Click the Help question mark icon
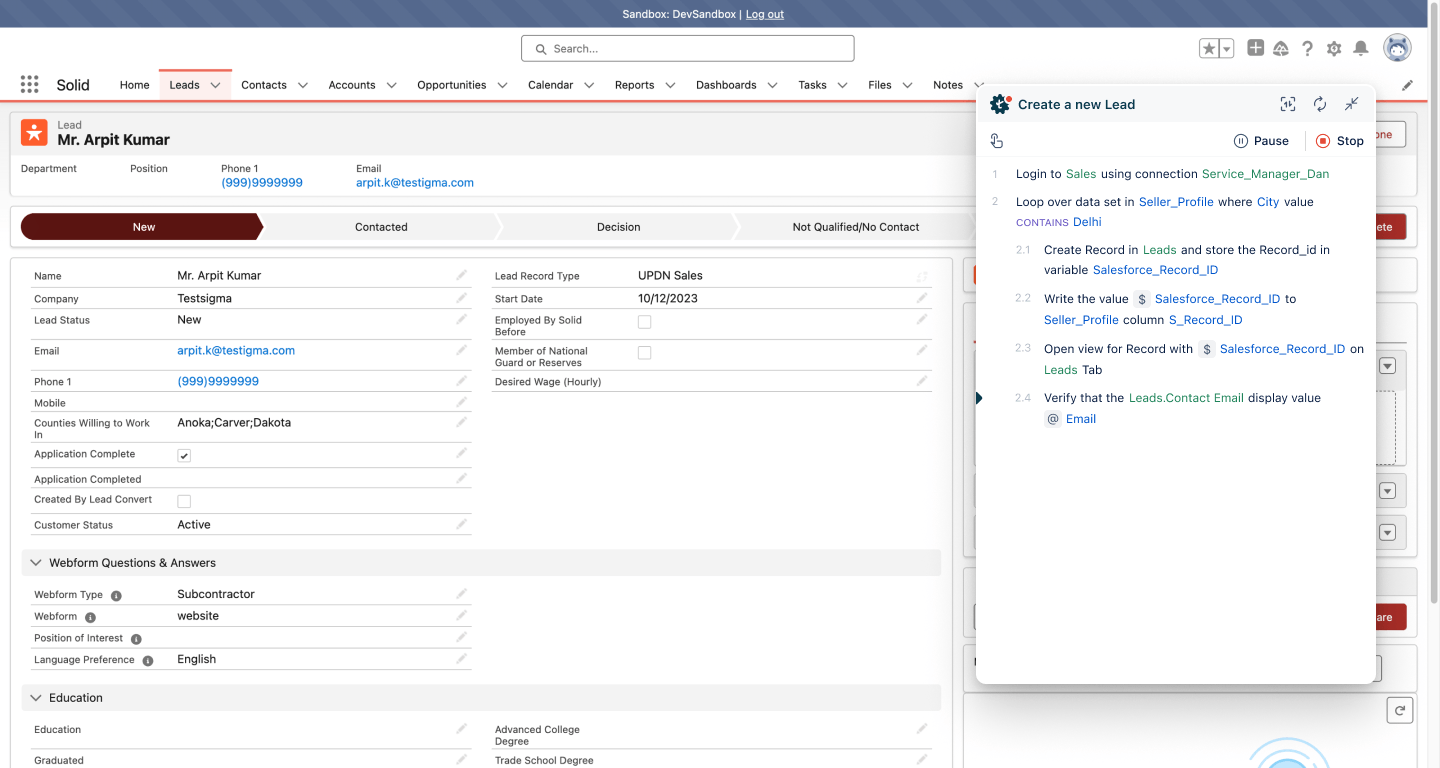This screenshot has height=768, width=1440. pos(1307,48)
